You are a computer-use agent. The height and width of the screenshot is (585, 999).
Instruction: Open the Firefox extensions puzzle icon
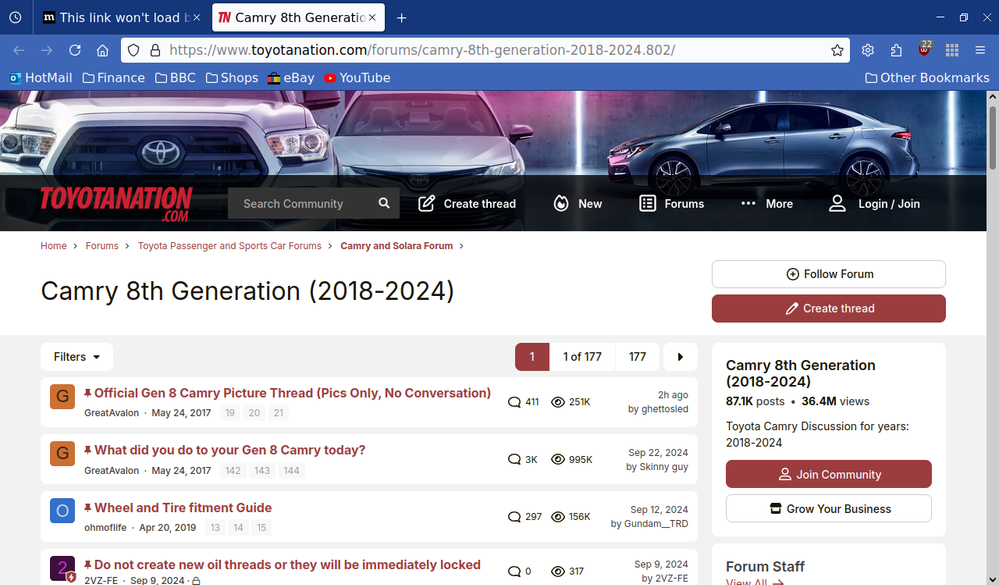pos(896,50)
